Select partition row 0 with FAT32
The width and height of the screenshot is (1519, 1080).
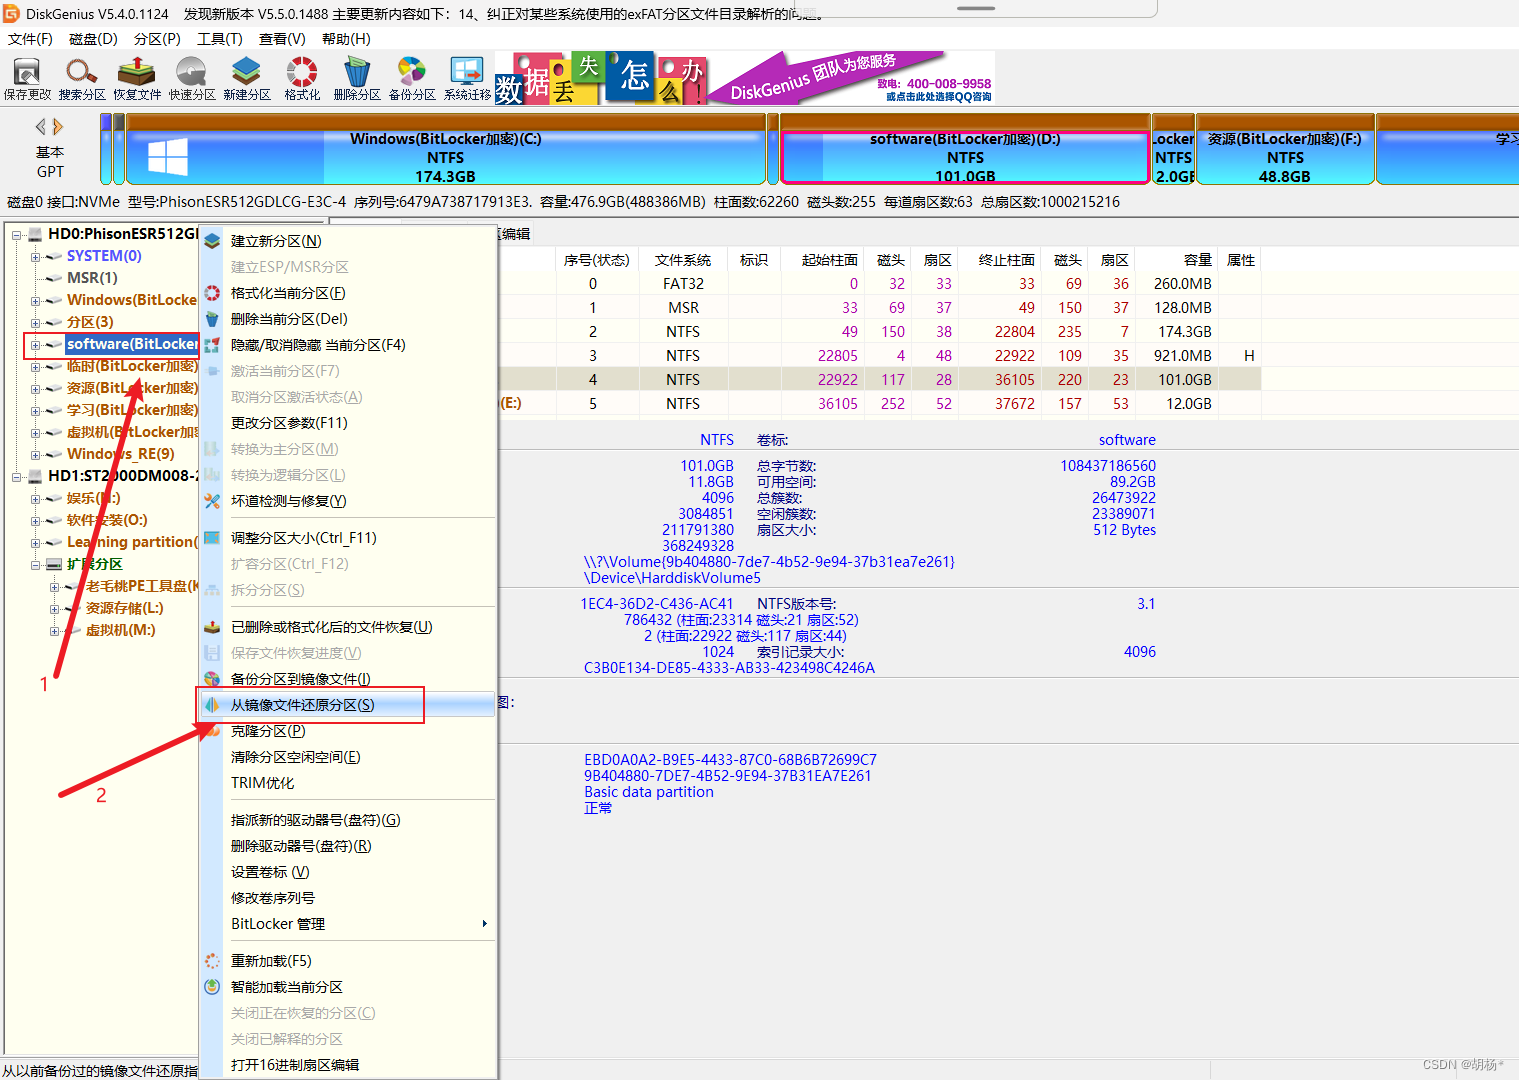click(880, 284)
